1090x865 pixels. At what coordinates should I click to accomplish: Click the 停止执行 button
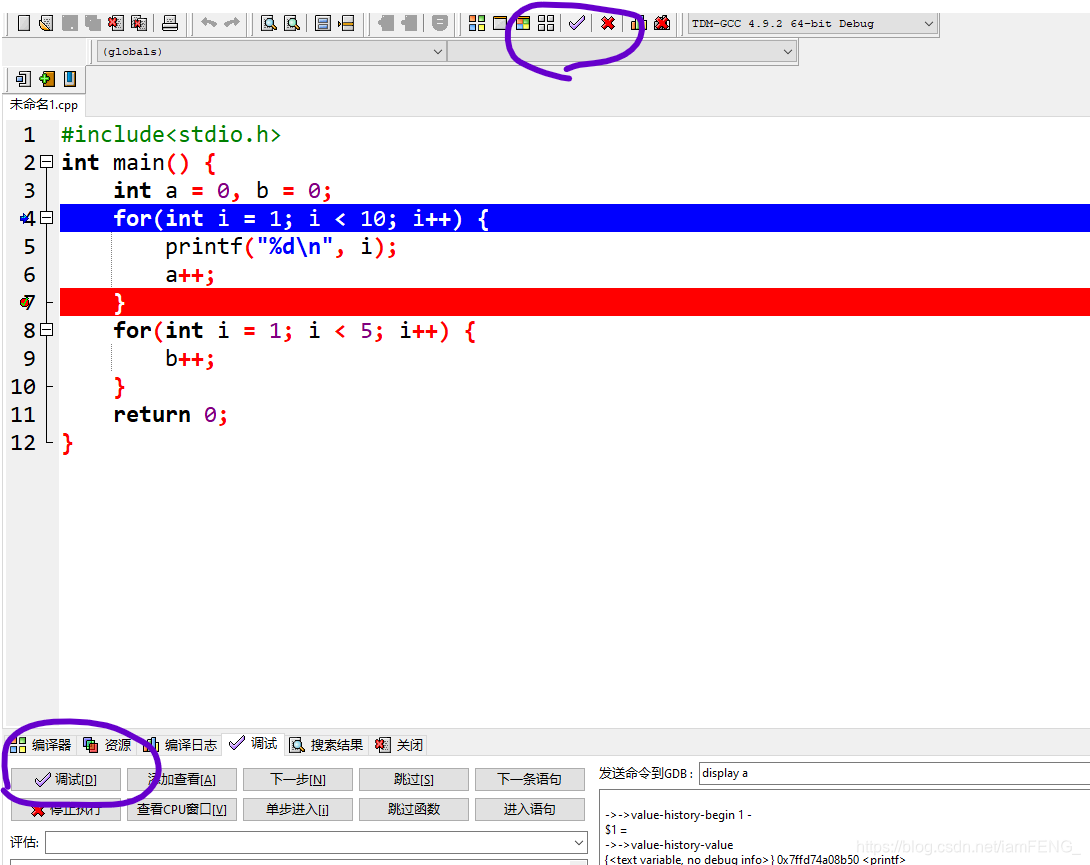[66, 809]
